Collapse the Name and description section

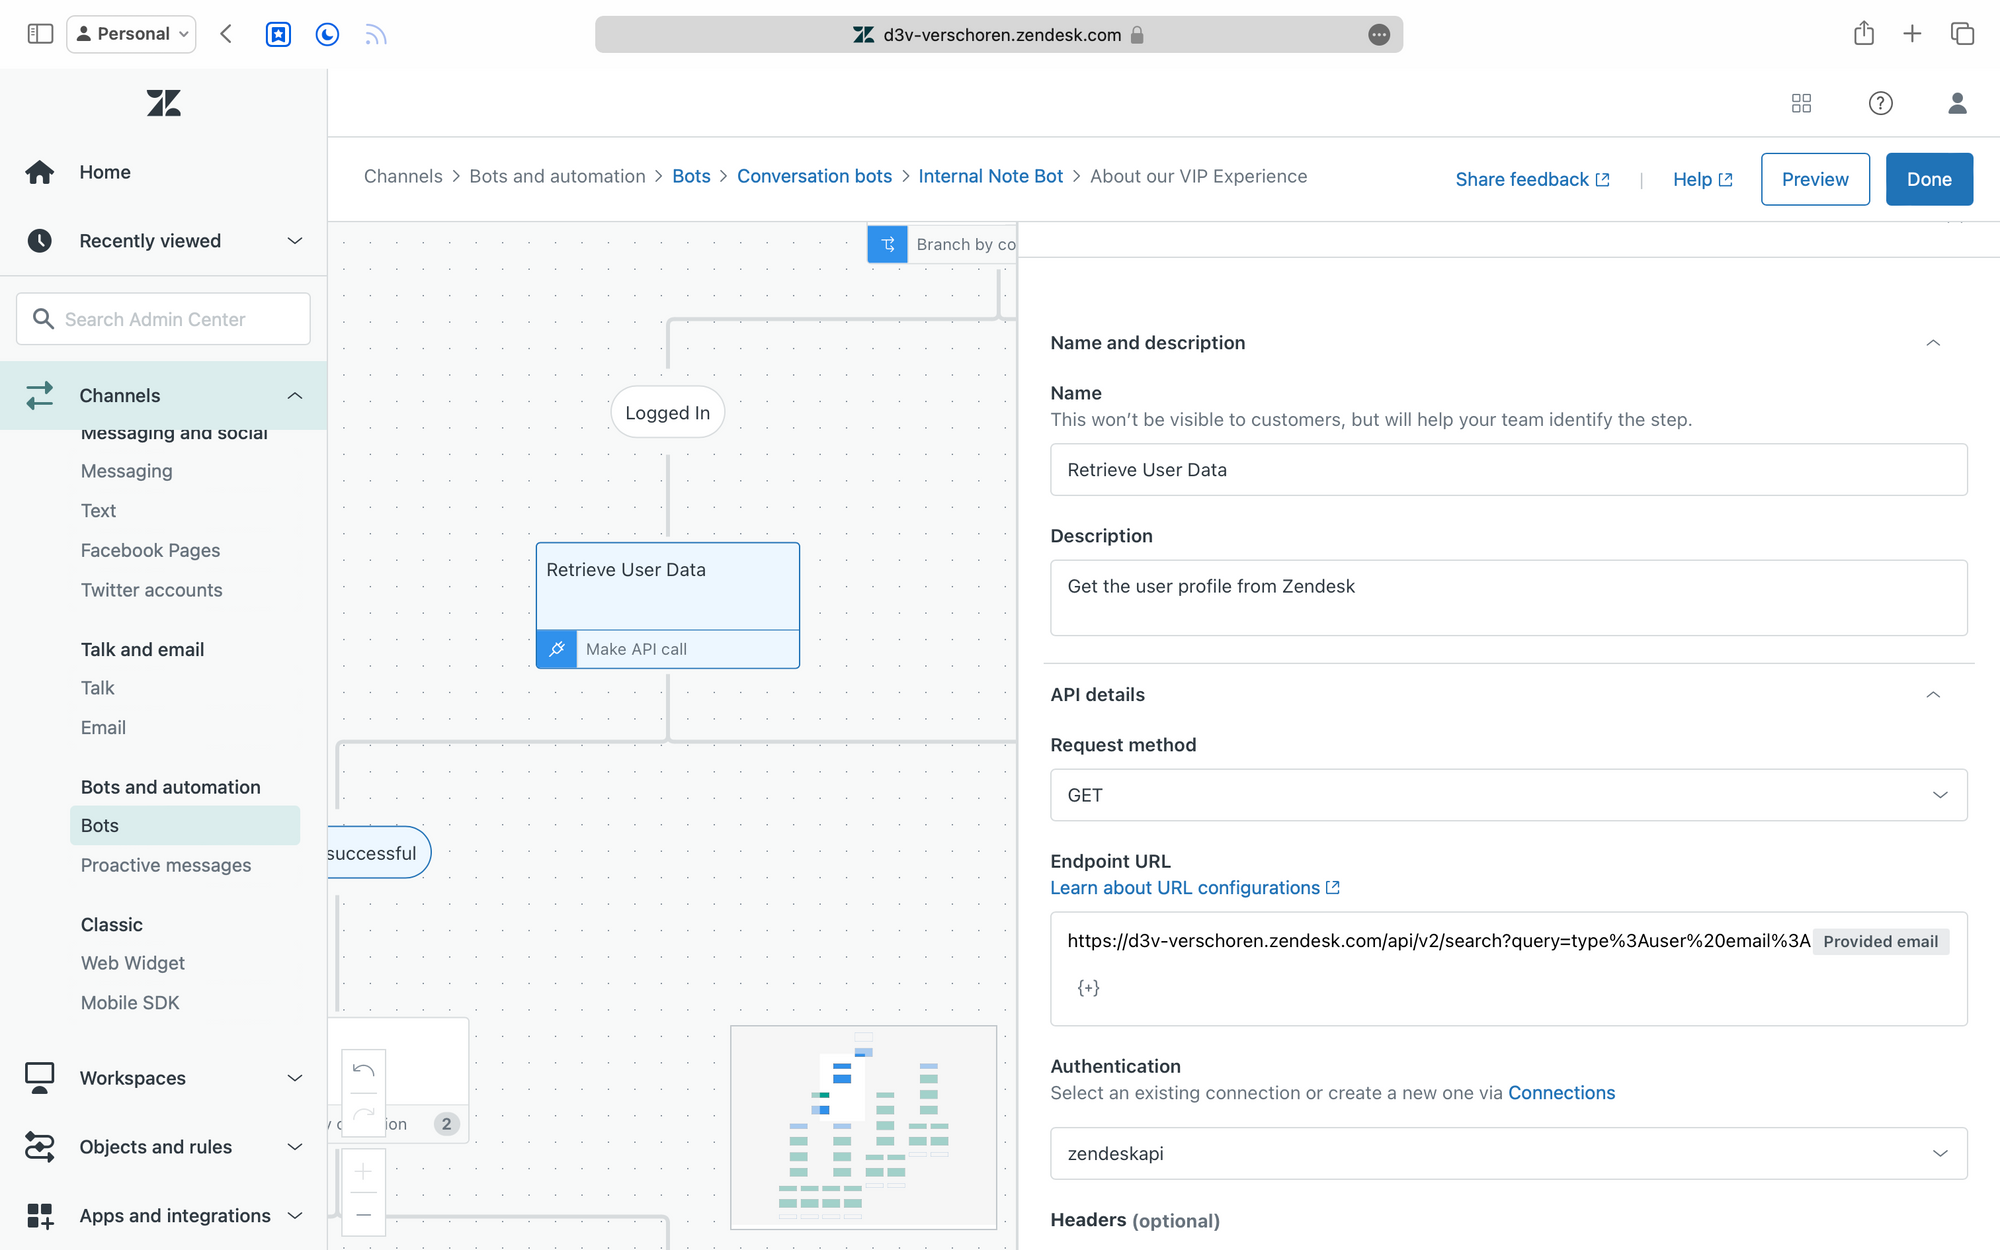(x=1933, y=343)
